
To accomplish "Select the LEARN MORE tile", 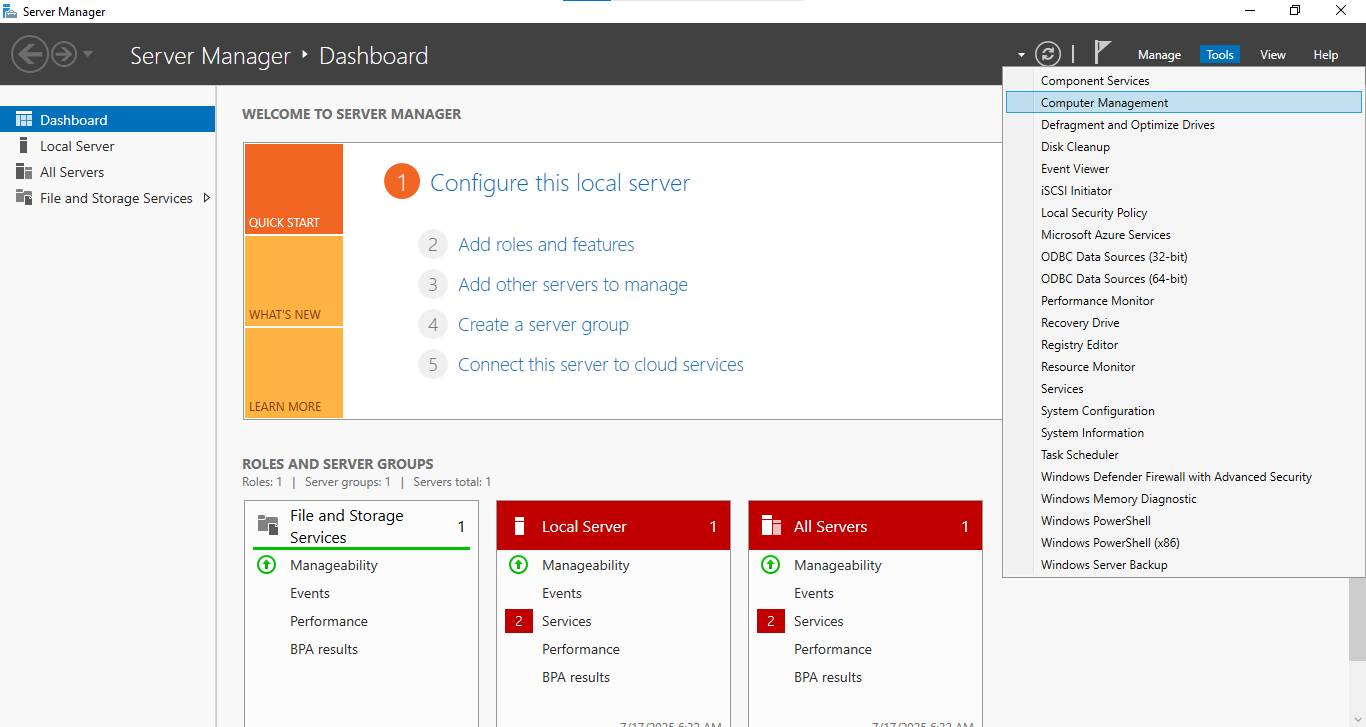I will [x=293, y=373].
